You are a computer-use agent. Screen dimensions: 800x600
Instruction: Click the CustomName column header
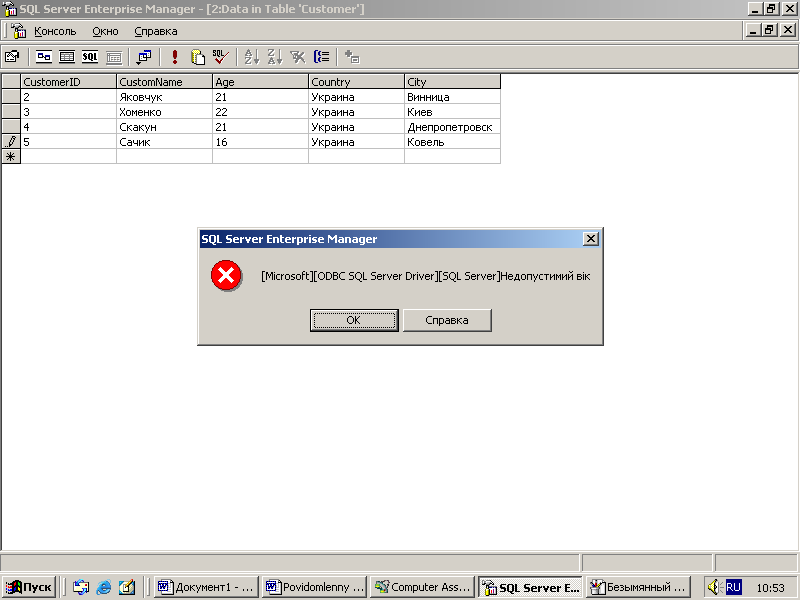tap(164, 82)
